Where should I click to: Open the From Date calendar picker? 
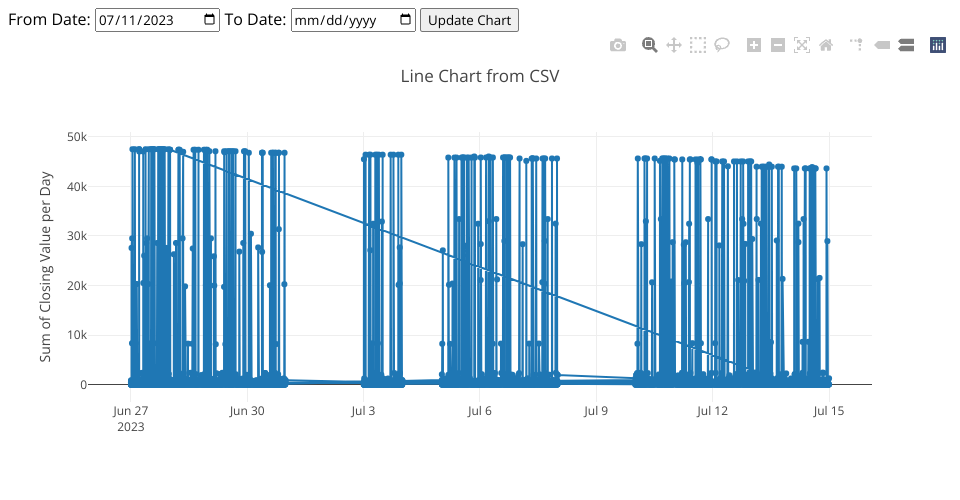209,20
